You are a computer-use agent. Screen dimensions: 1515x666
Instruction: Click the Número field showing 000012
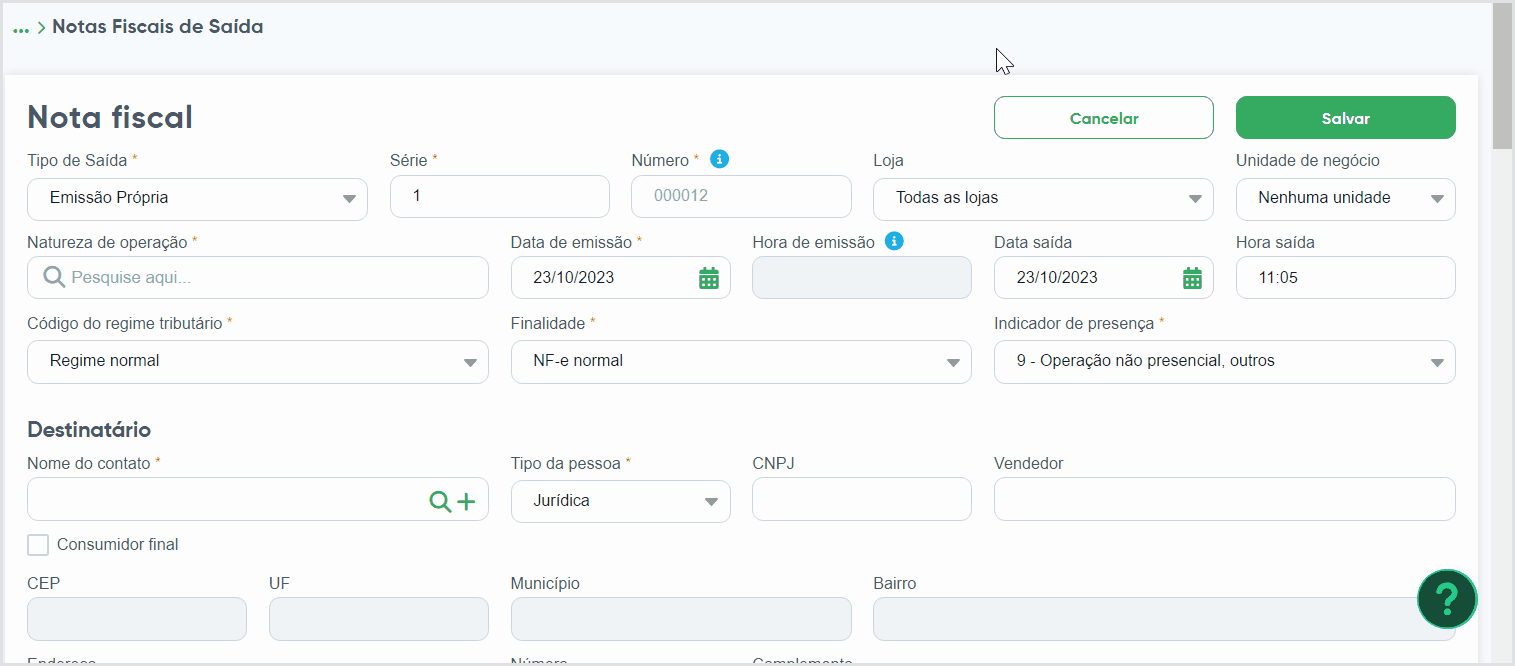click(741, 196)
